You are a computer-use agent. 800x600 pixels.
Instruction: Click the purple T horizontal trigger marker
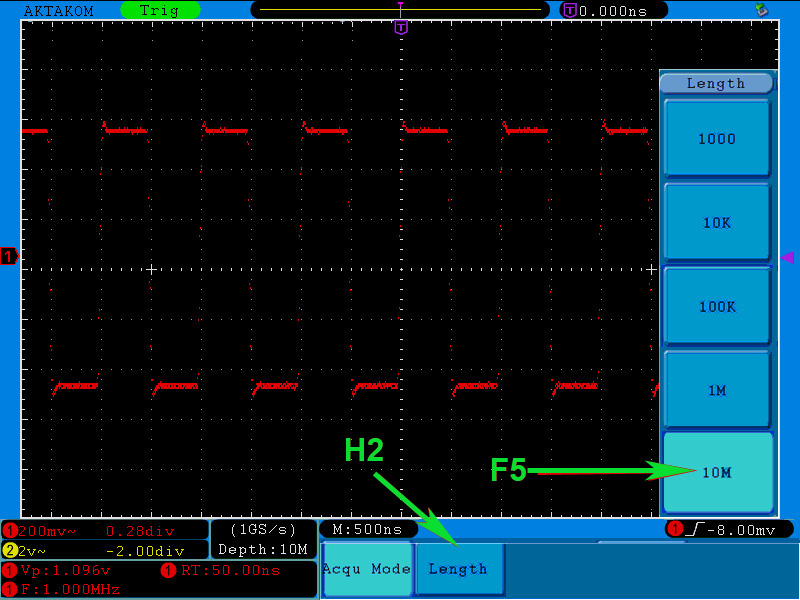coord(402,27)
